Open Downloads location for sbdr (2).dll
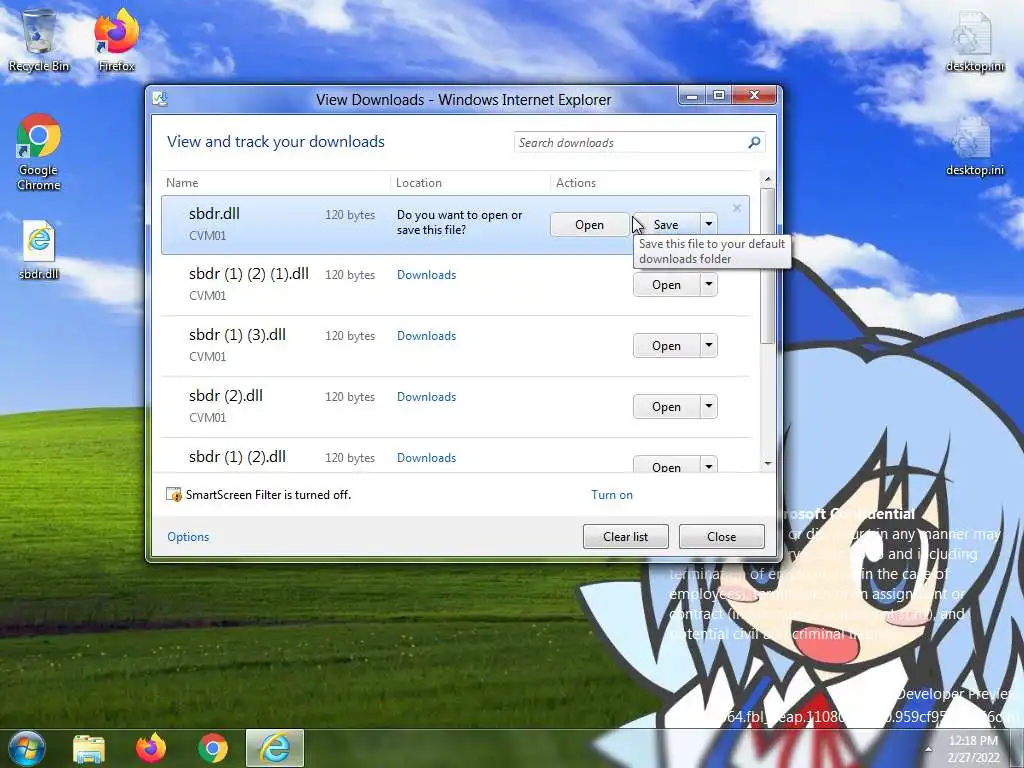1024x768 pixels. click(x=426, y=397)
